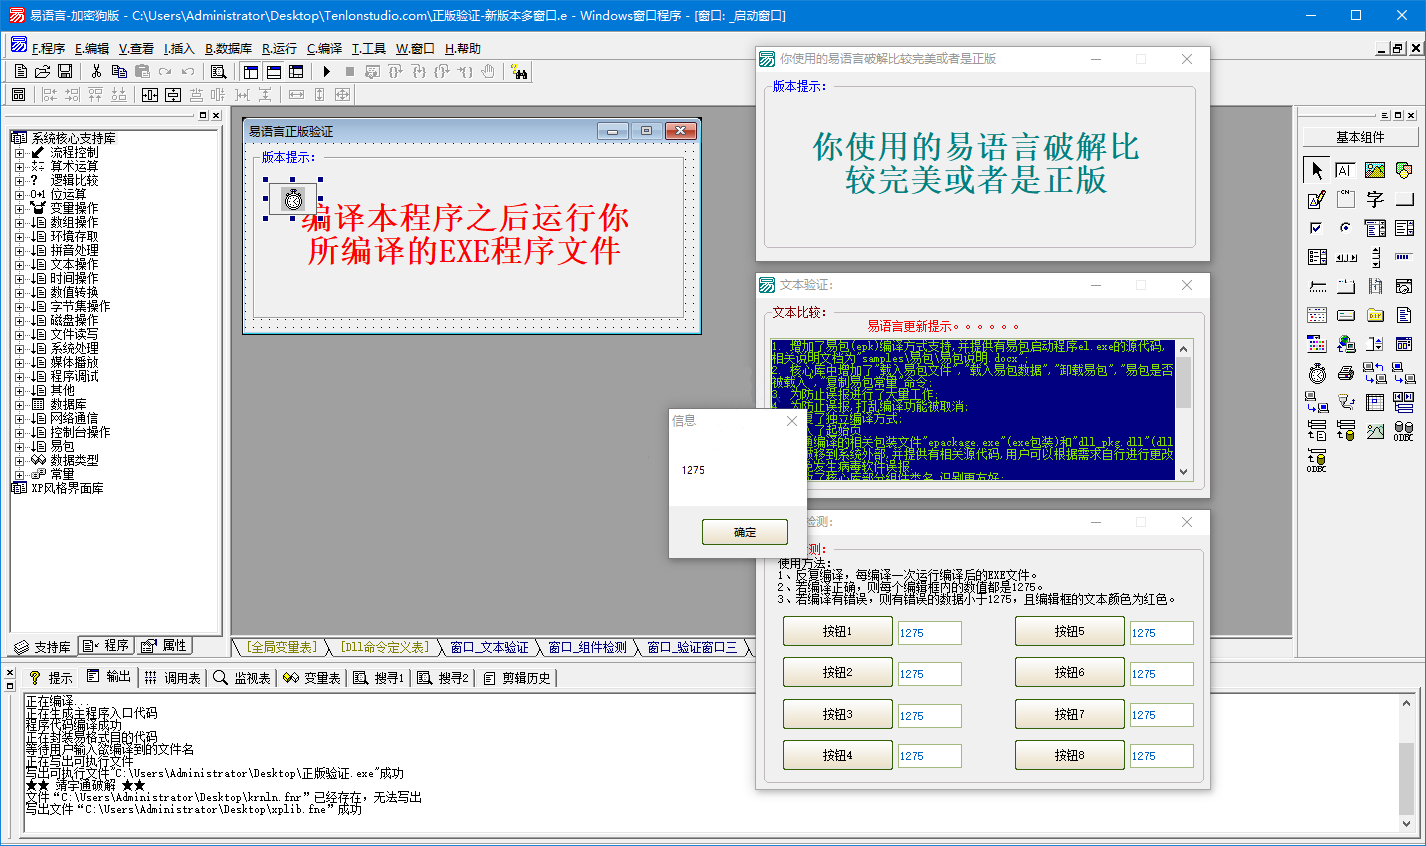1426x846 pixels.
Task: Open the C.编译 menu
Action: pyautogui.click(x=324, y=48)
